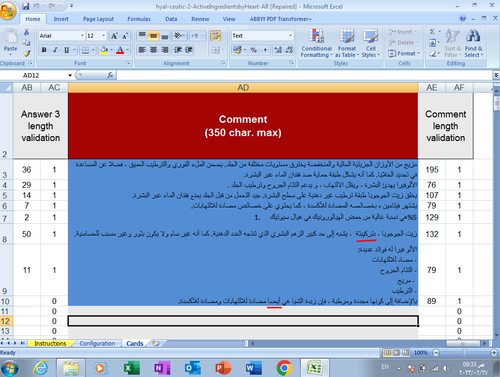This screenshot has width=500, height=377.
Task: Apply Comma Style number format
Action: click(265, 50)
